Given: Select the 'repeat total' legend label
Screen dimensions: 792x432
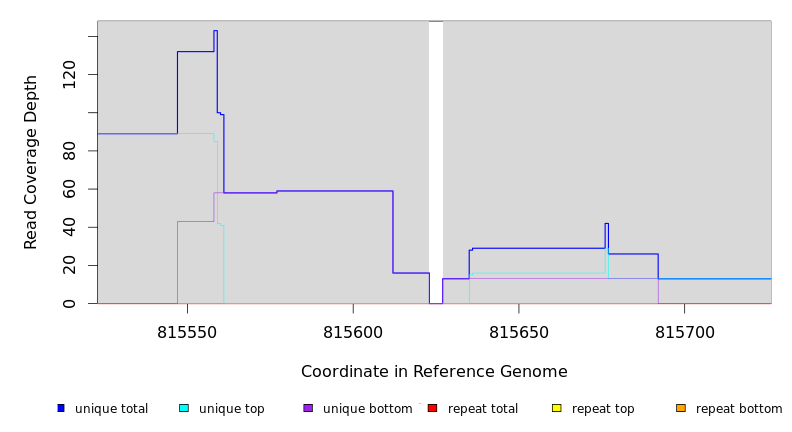Looking at the screenshot, I should pyautogui.click(x=483, y=409).
